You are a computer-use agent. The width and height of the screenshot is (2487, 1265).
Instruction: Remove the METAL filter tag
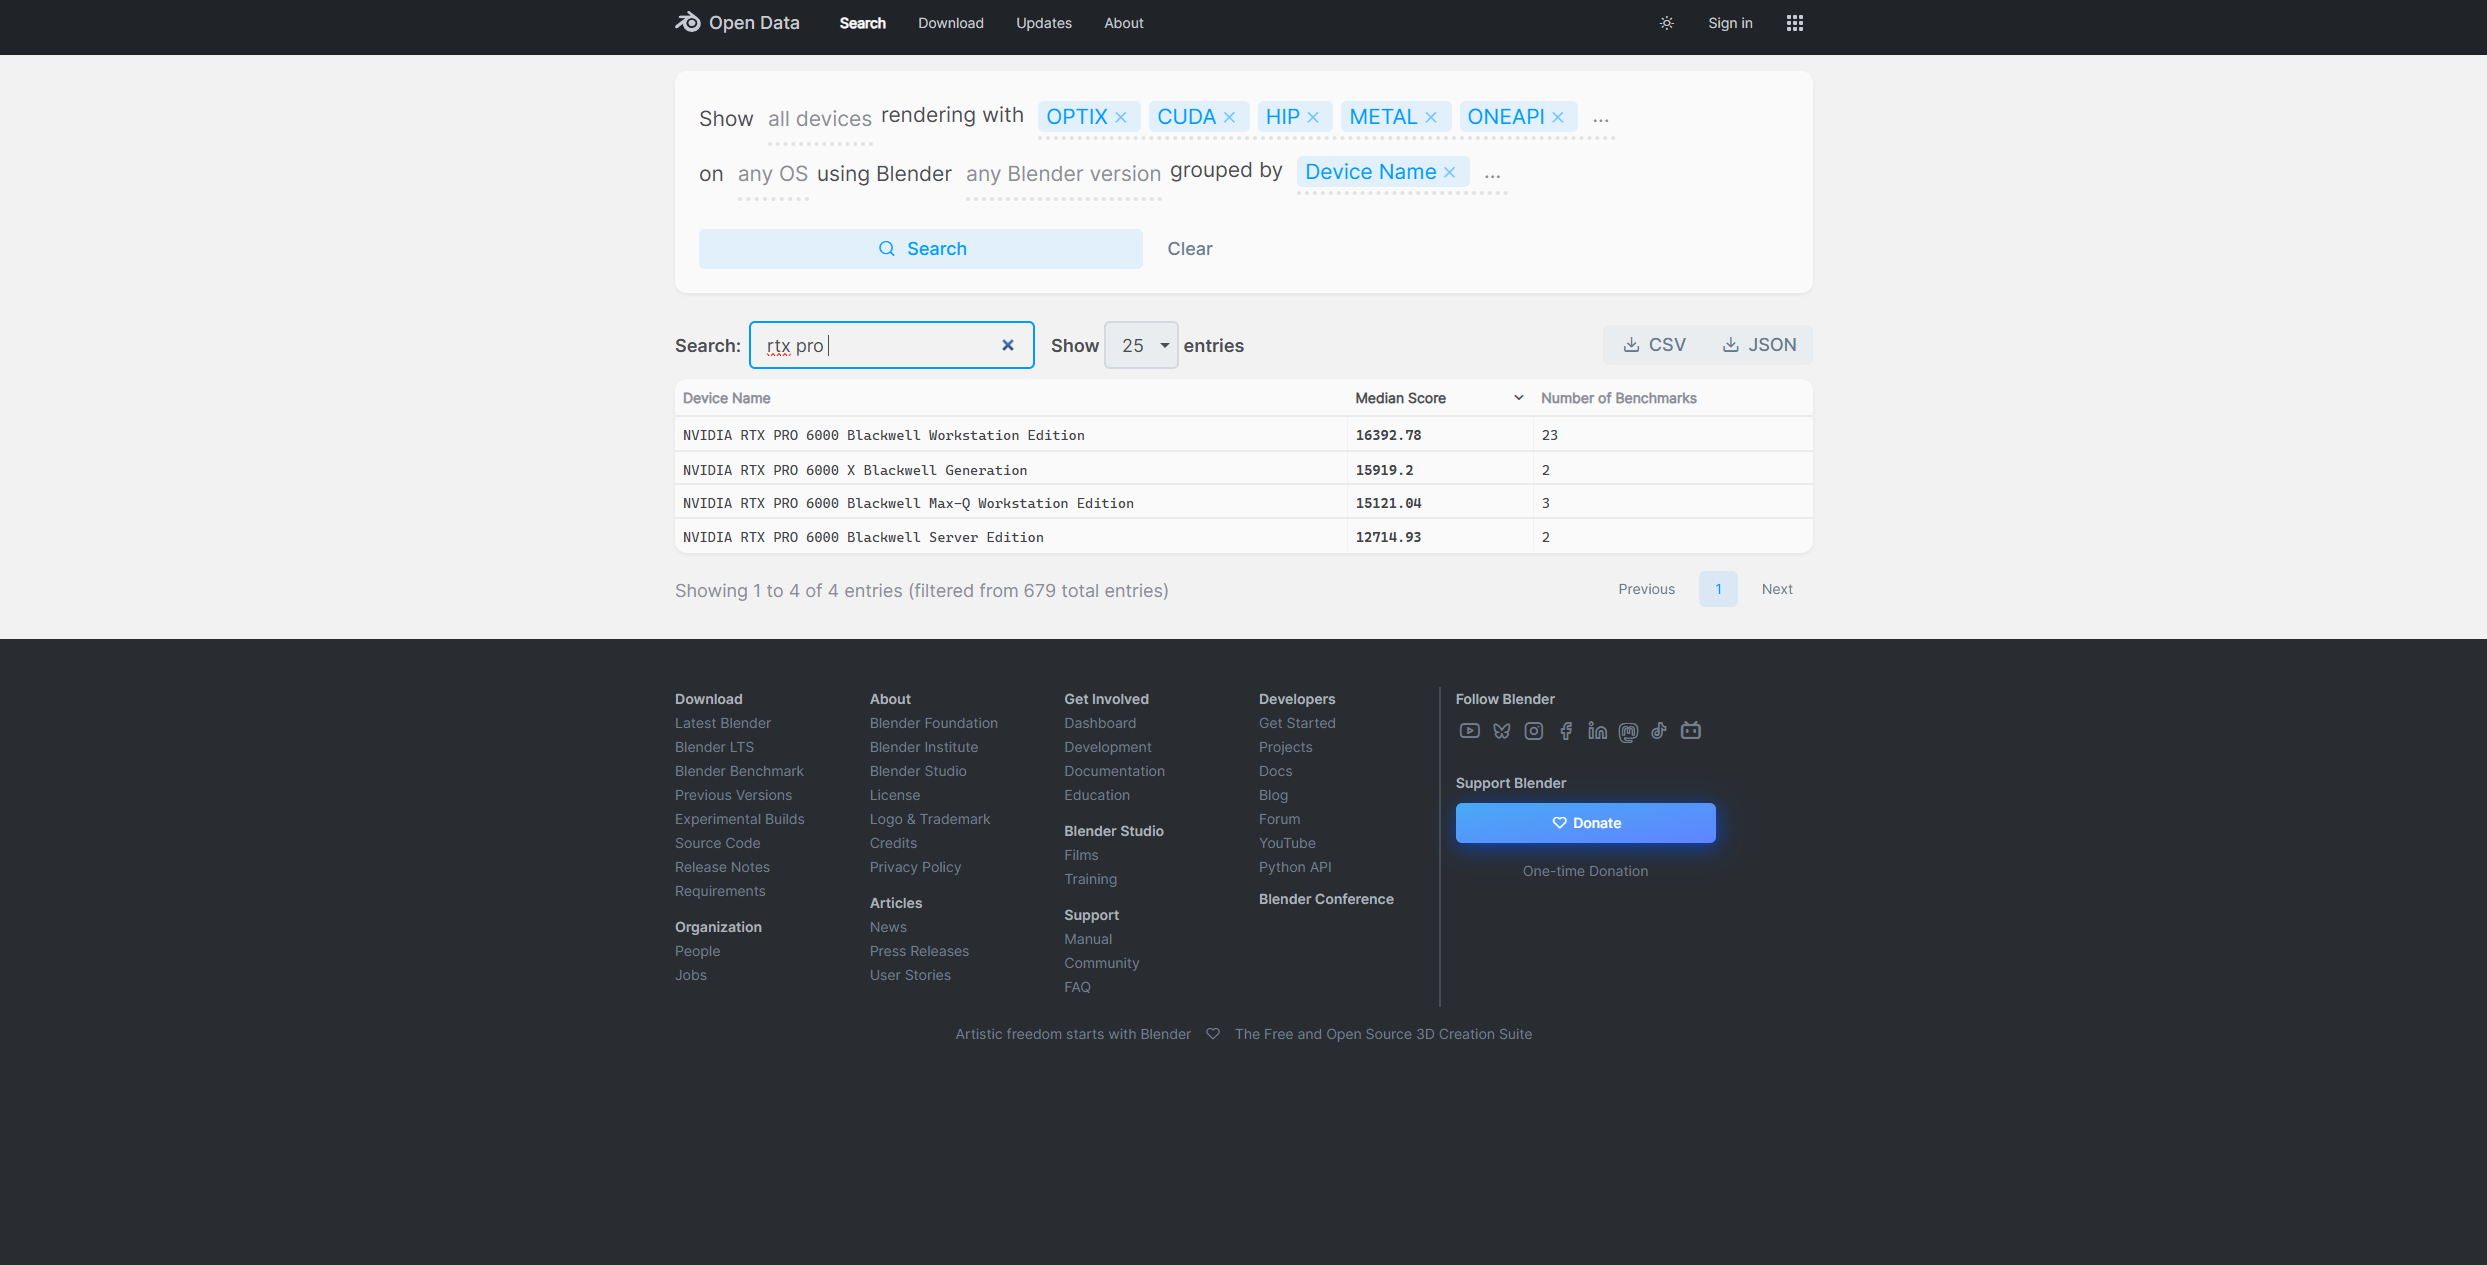click(1431, 118)
